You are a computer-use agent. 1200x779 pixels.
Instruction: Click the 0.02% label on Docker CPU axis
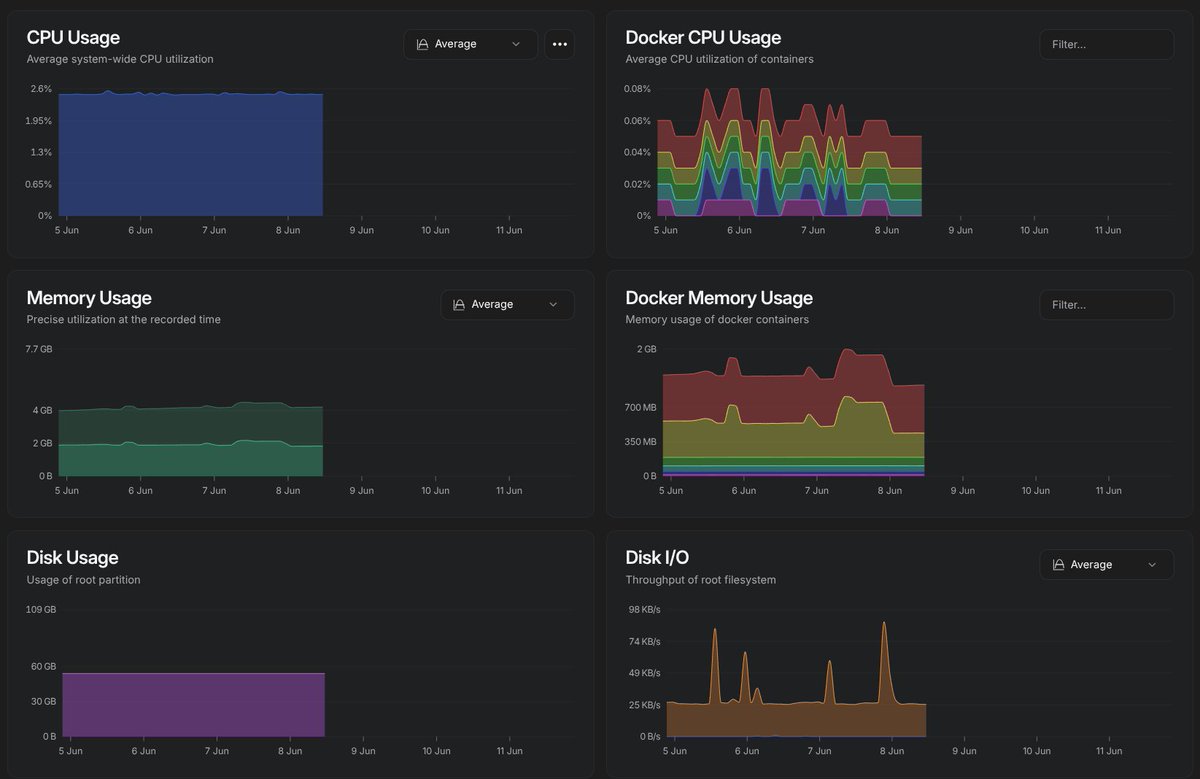tap(637, 184)
